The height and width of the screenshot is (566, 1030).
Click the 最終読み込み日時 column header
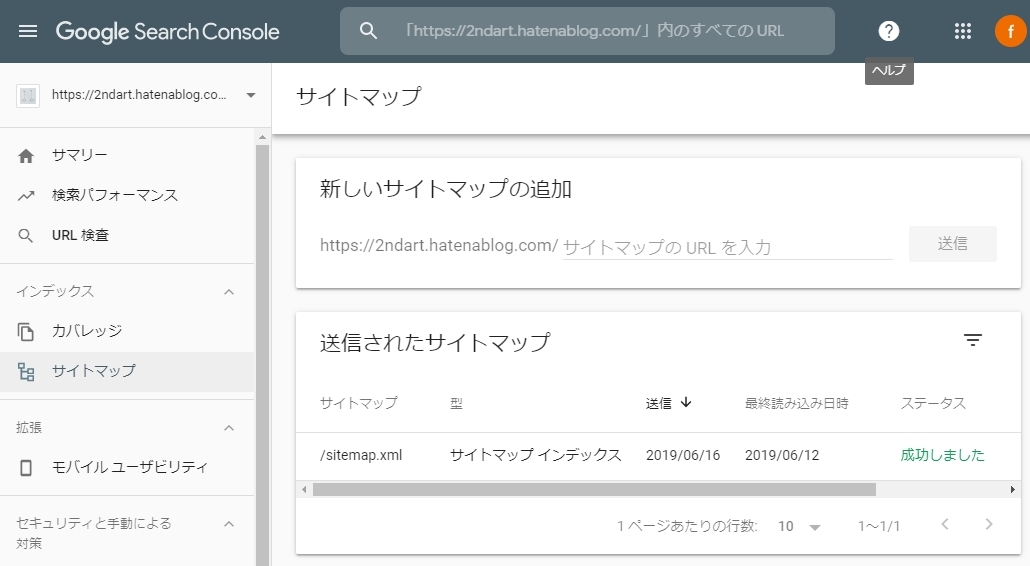pos(797,403)
